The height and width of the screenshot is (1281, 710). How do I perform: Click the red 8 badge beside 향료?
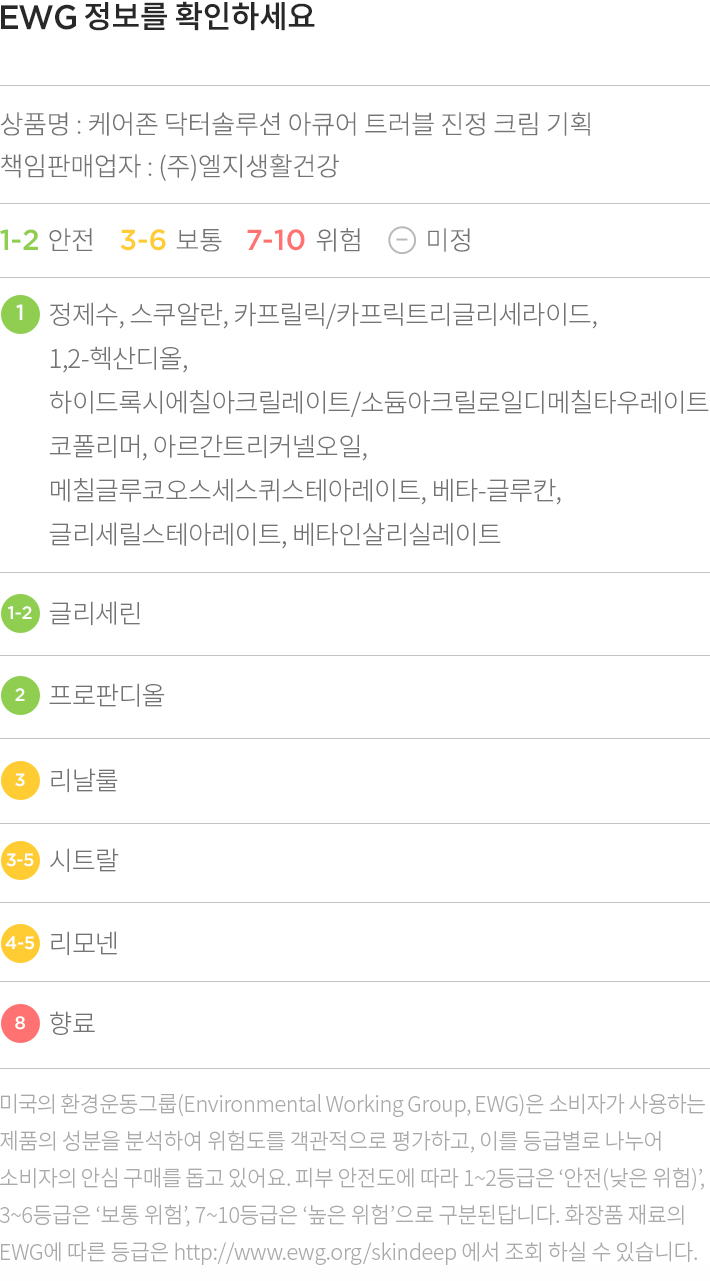[x=20, y=1024]
